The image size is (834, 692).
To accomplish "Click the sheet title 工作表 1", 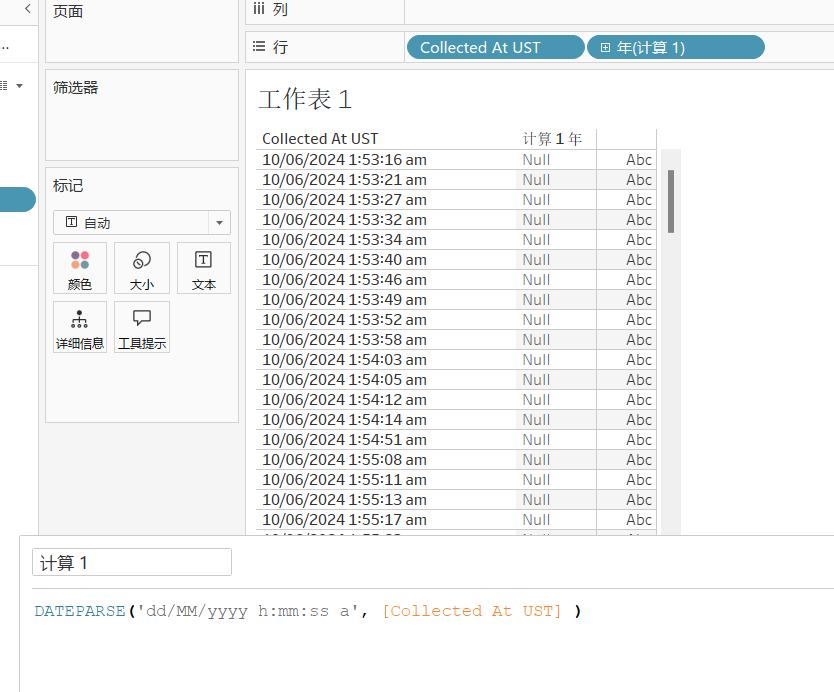I will [x=305, y=99].
